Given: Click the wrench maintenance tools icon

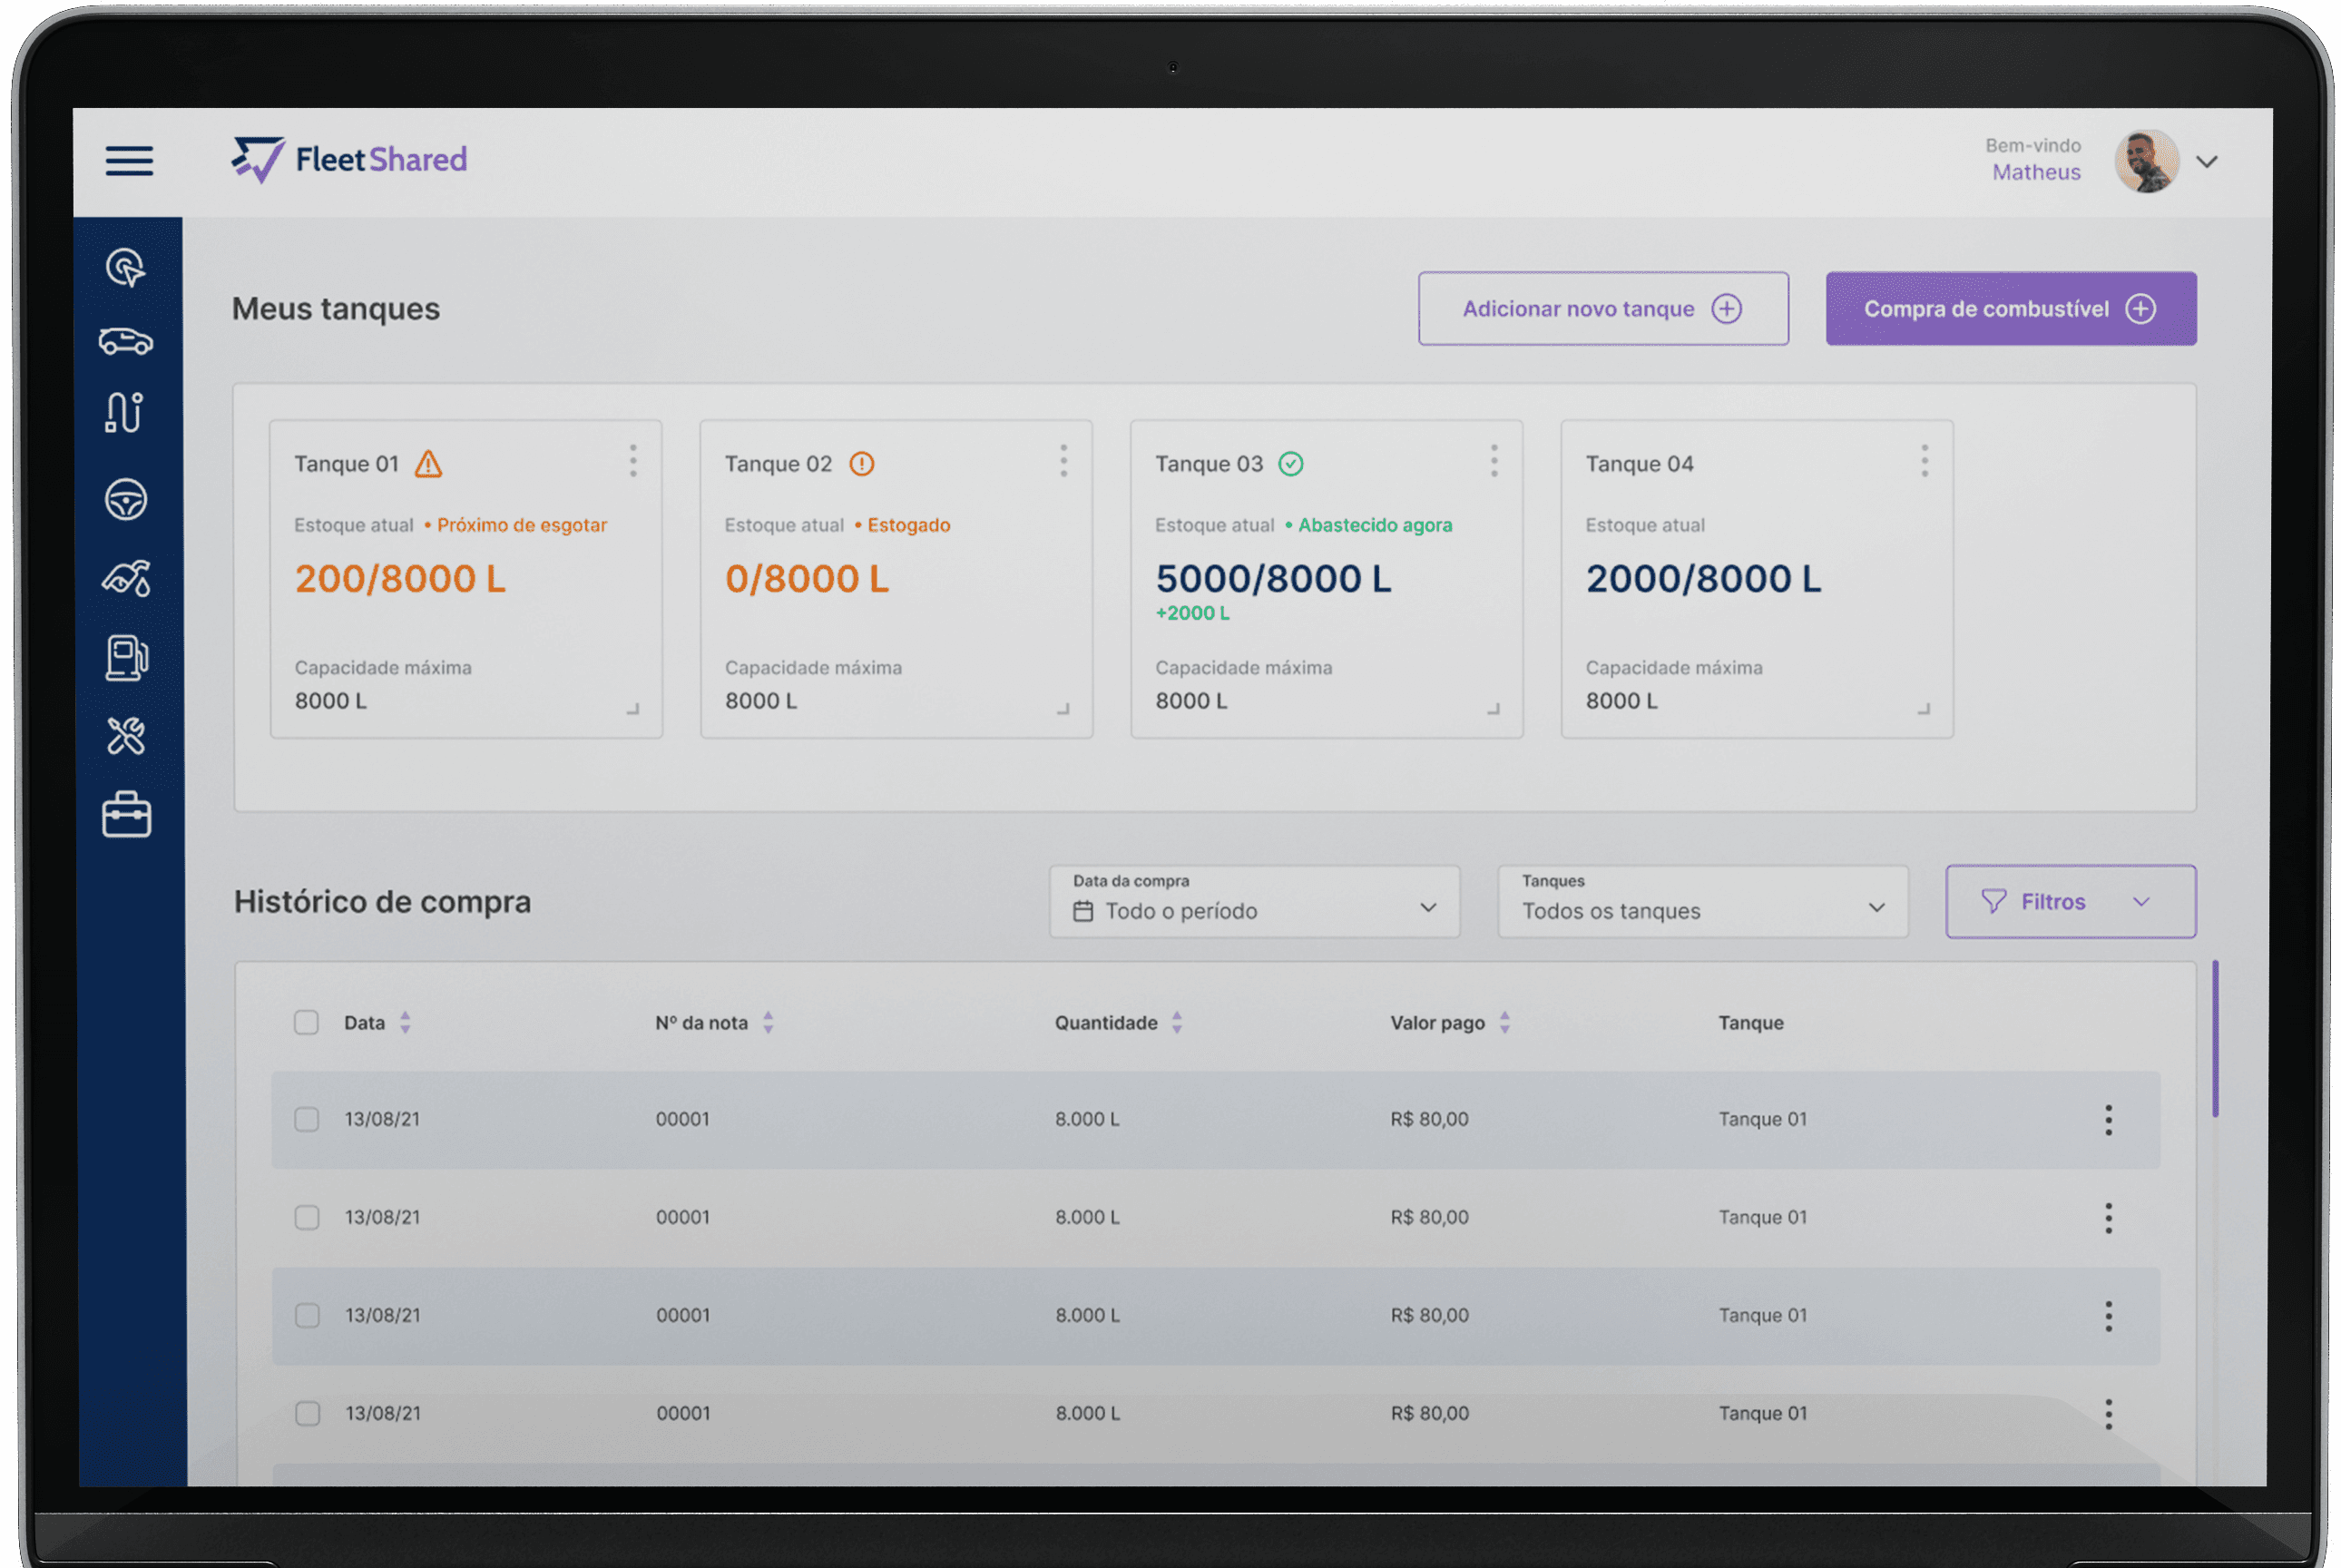Looking at the screenshot, I should (126, 736).
